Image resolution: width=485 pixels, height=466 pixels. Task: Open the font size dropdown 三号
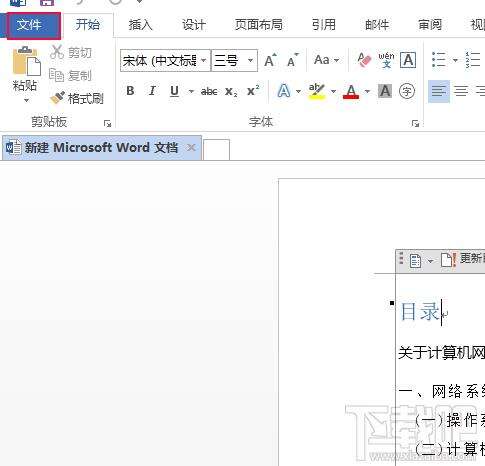click(x=234, y=61)
